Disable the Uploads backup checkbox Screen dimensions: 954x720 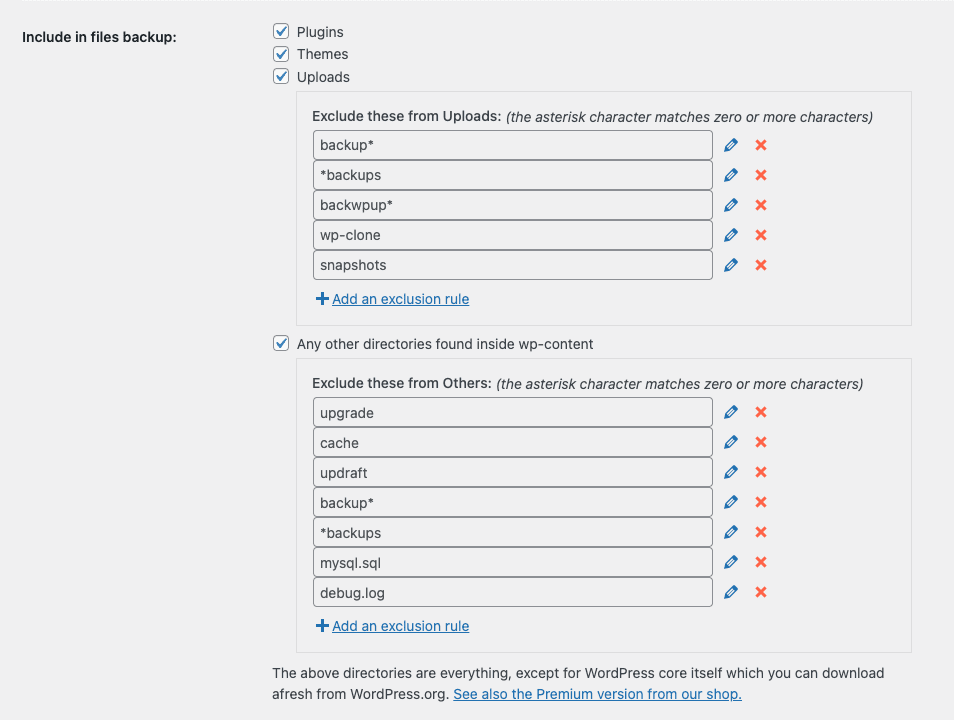click(281, 76)
